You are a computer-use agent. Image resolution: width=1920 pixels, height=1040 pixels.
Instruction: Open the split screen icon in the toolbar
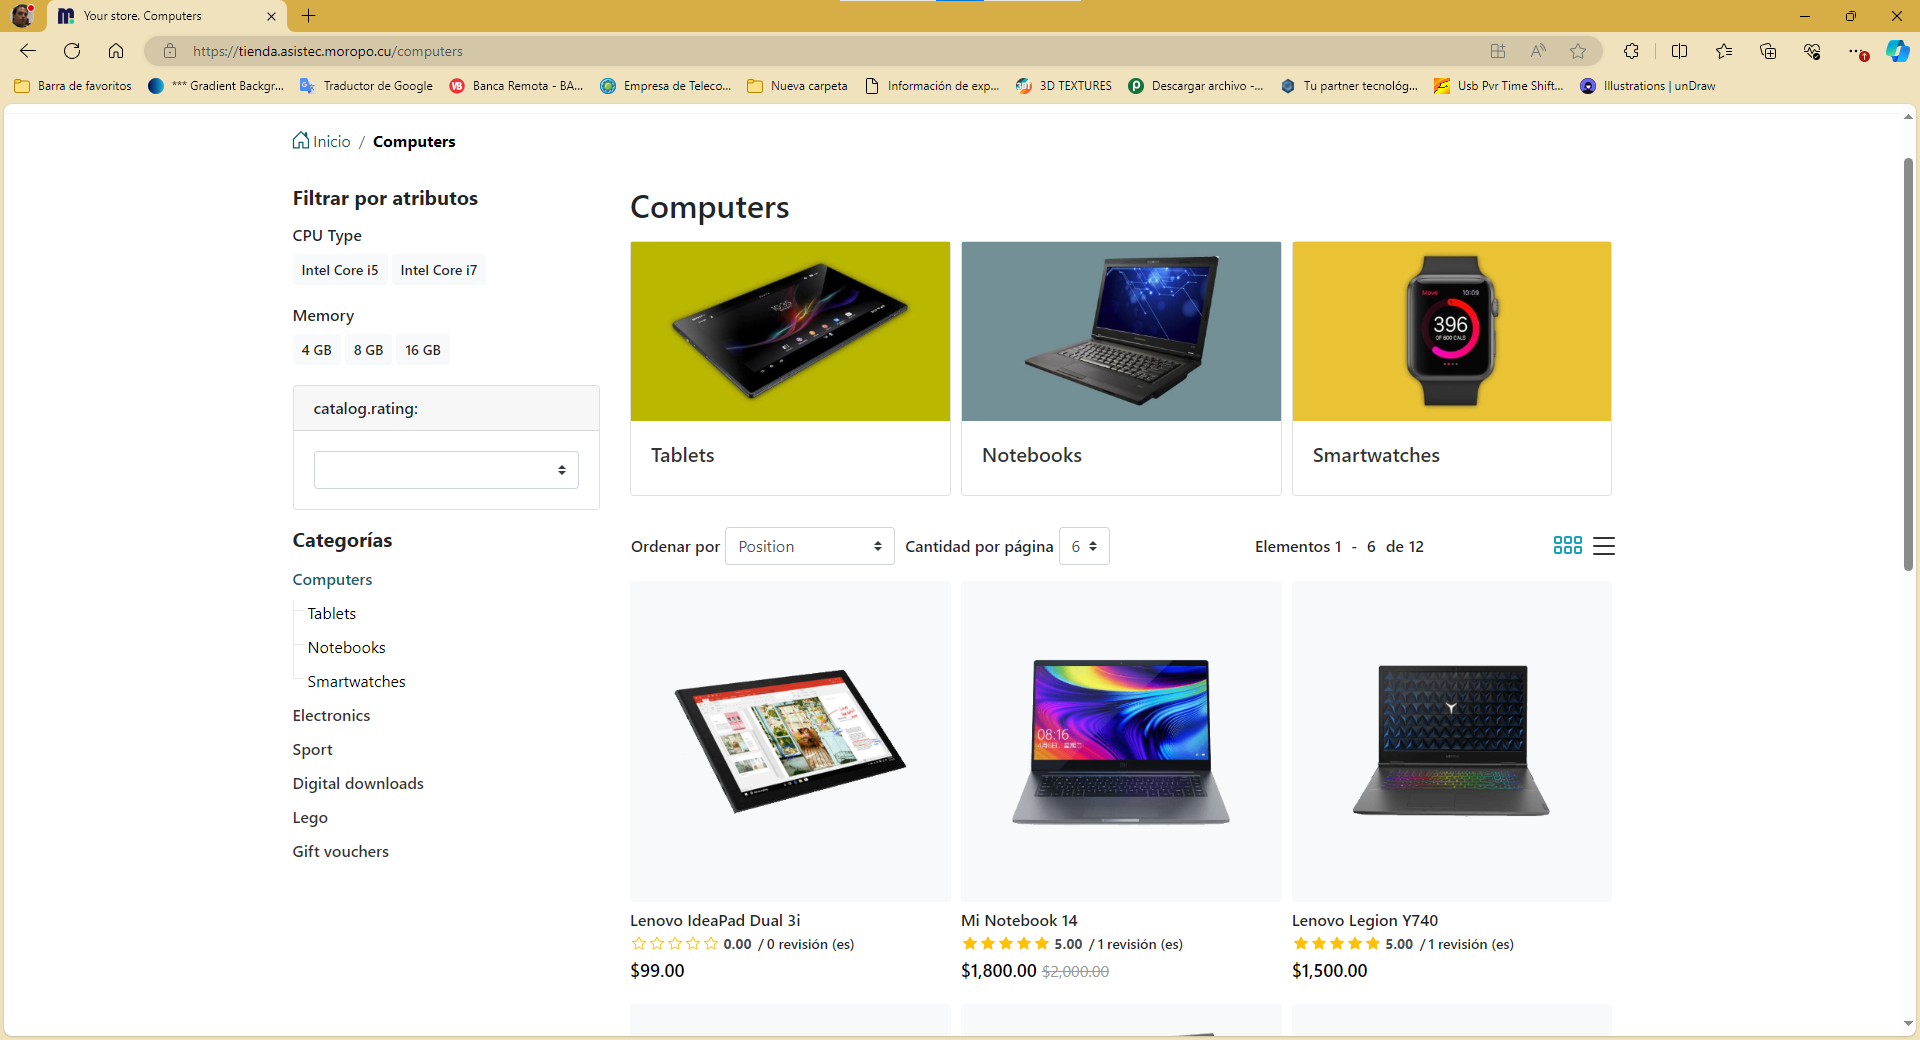pos(1679,51)
